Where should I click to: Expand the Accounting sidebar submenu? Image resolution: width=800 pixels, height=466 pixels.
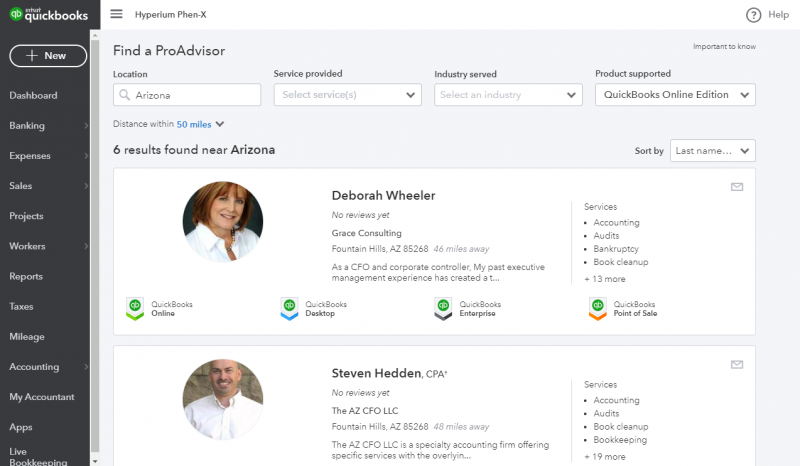pyautogui.click(x=86, y=366)
